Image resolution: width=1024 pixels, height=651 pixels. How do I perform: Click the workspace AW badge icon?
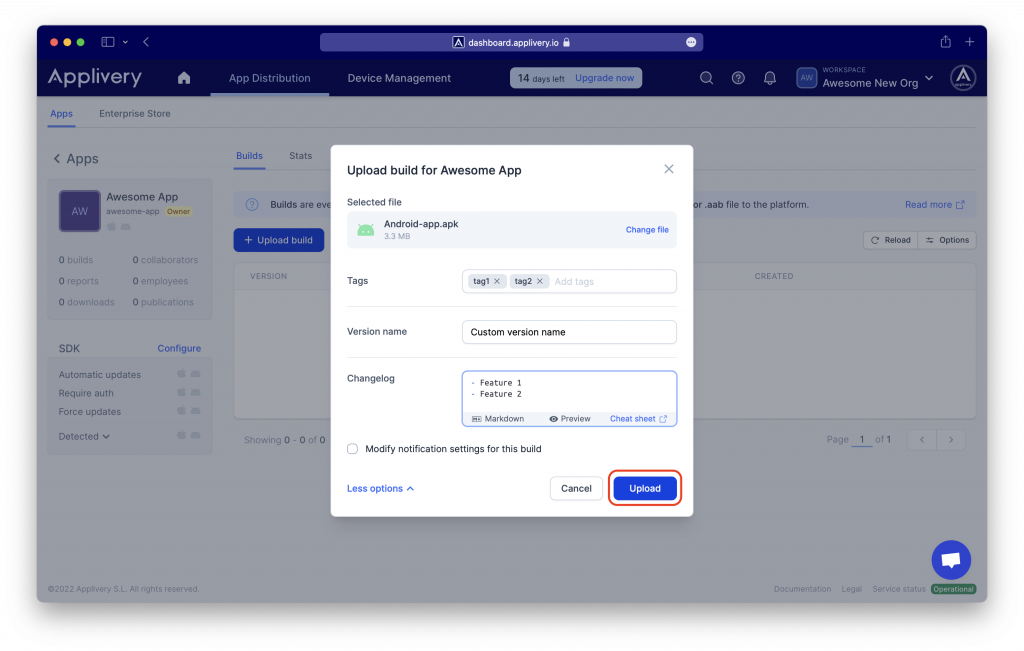coord(807,78)
